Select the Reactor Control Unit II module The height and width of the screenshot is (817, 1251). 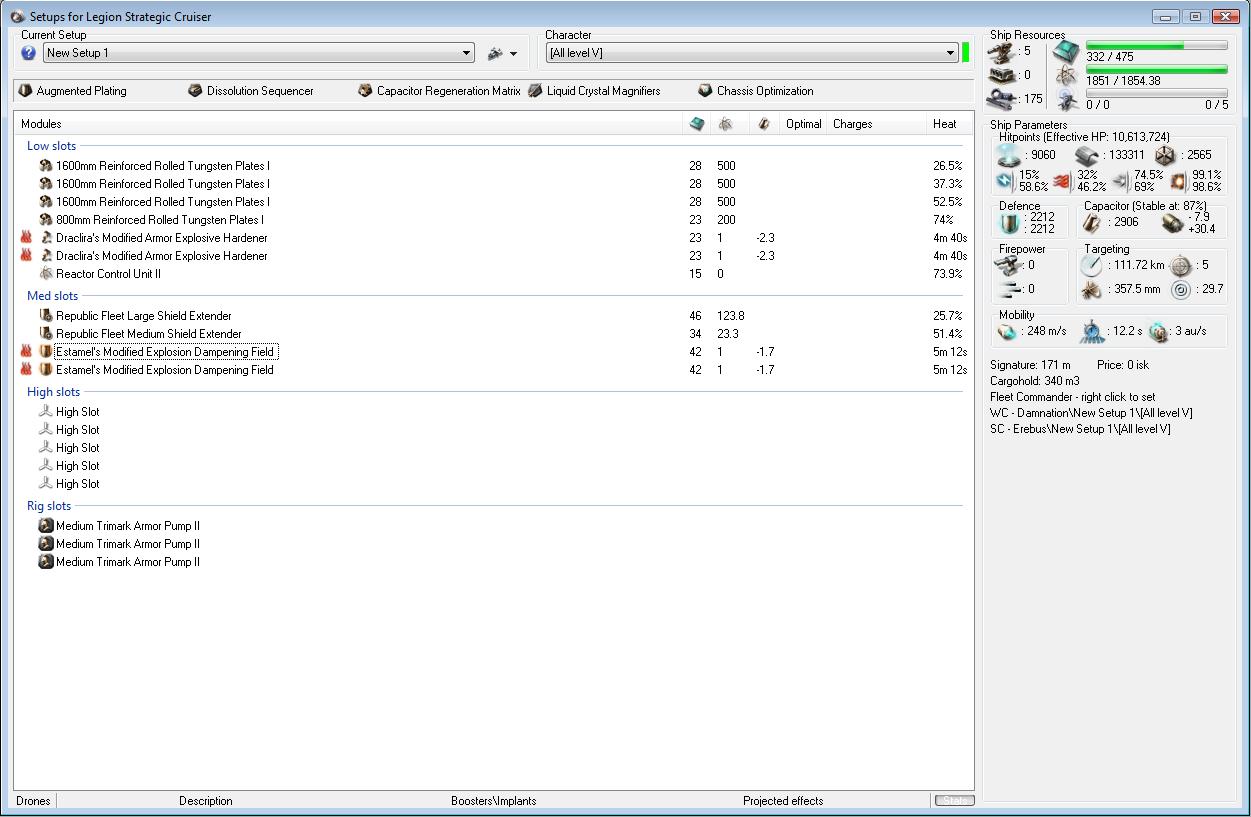pos(108,274)
